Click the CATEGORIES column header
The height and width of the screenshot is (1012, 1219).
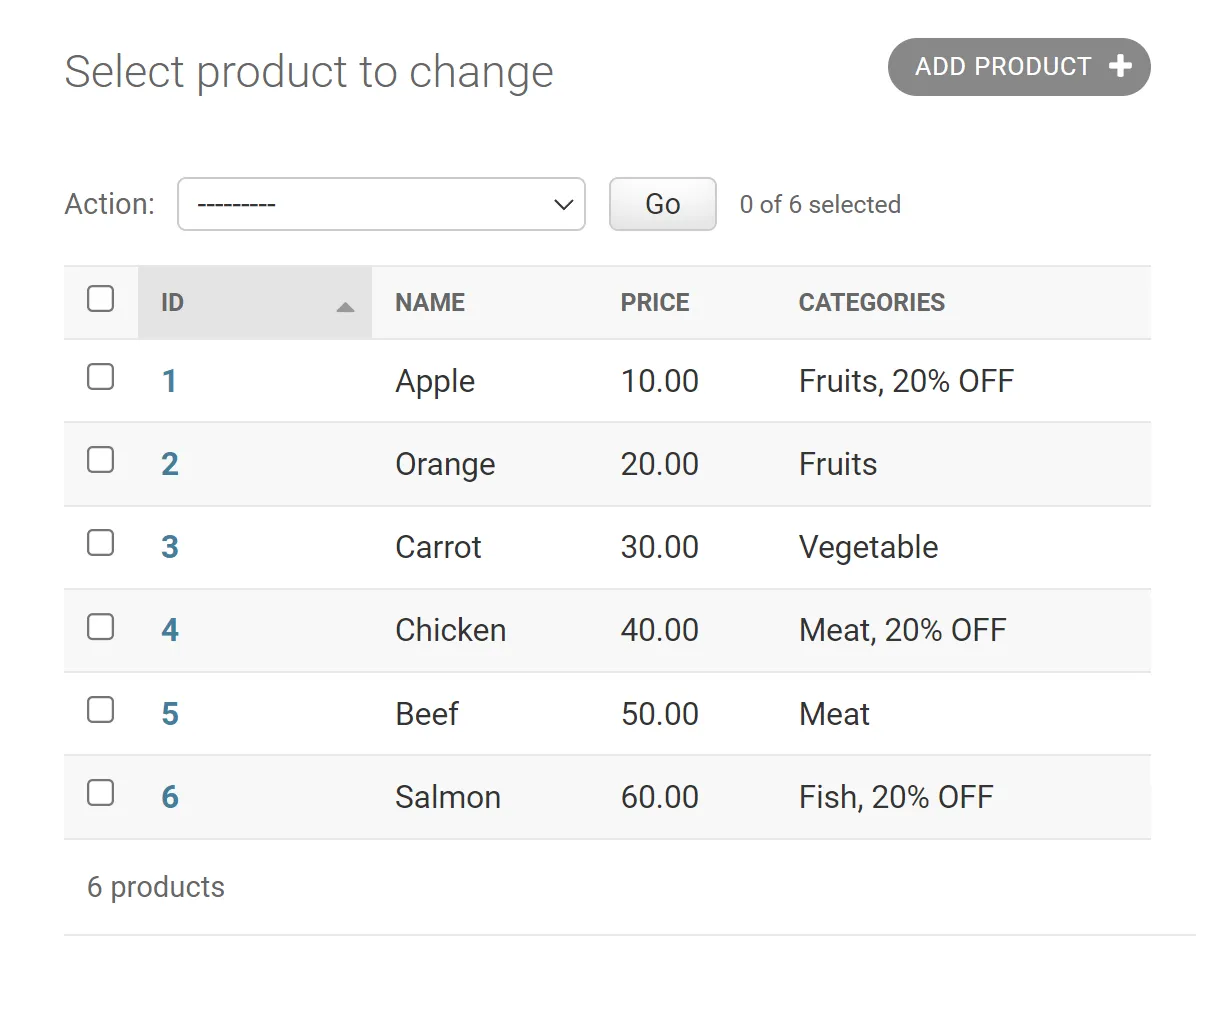coord(871,303)
